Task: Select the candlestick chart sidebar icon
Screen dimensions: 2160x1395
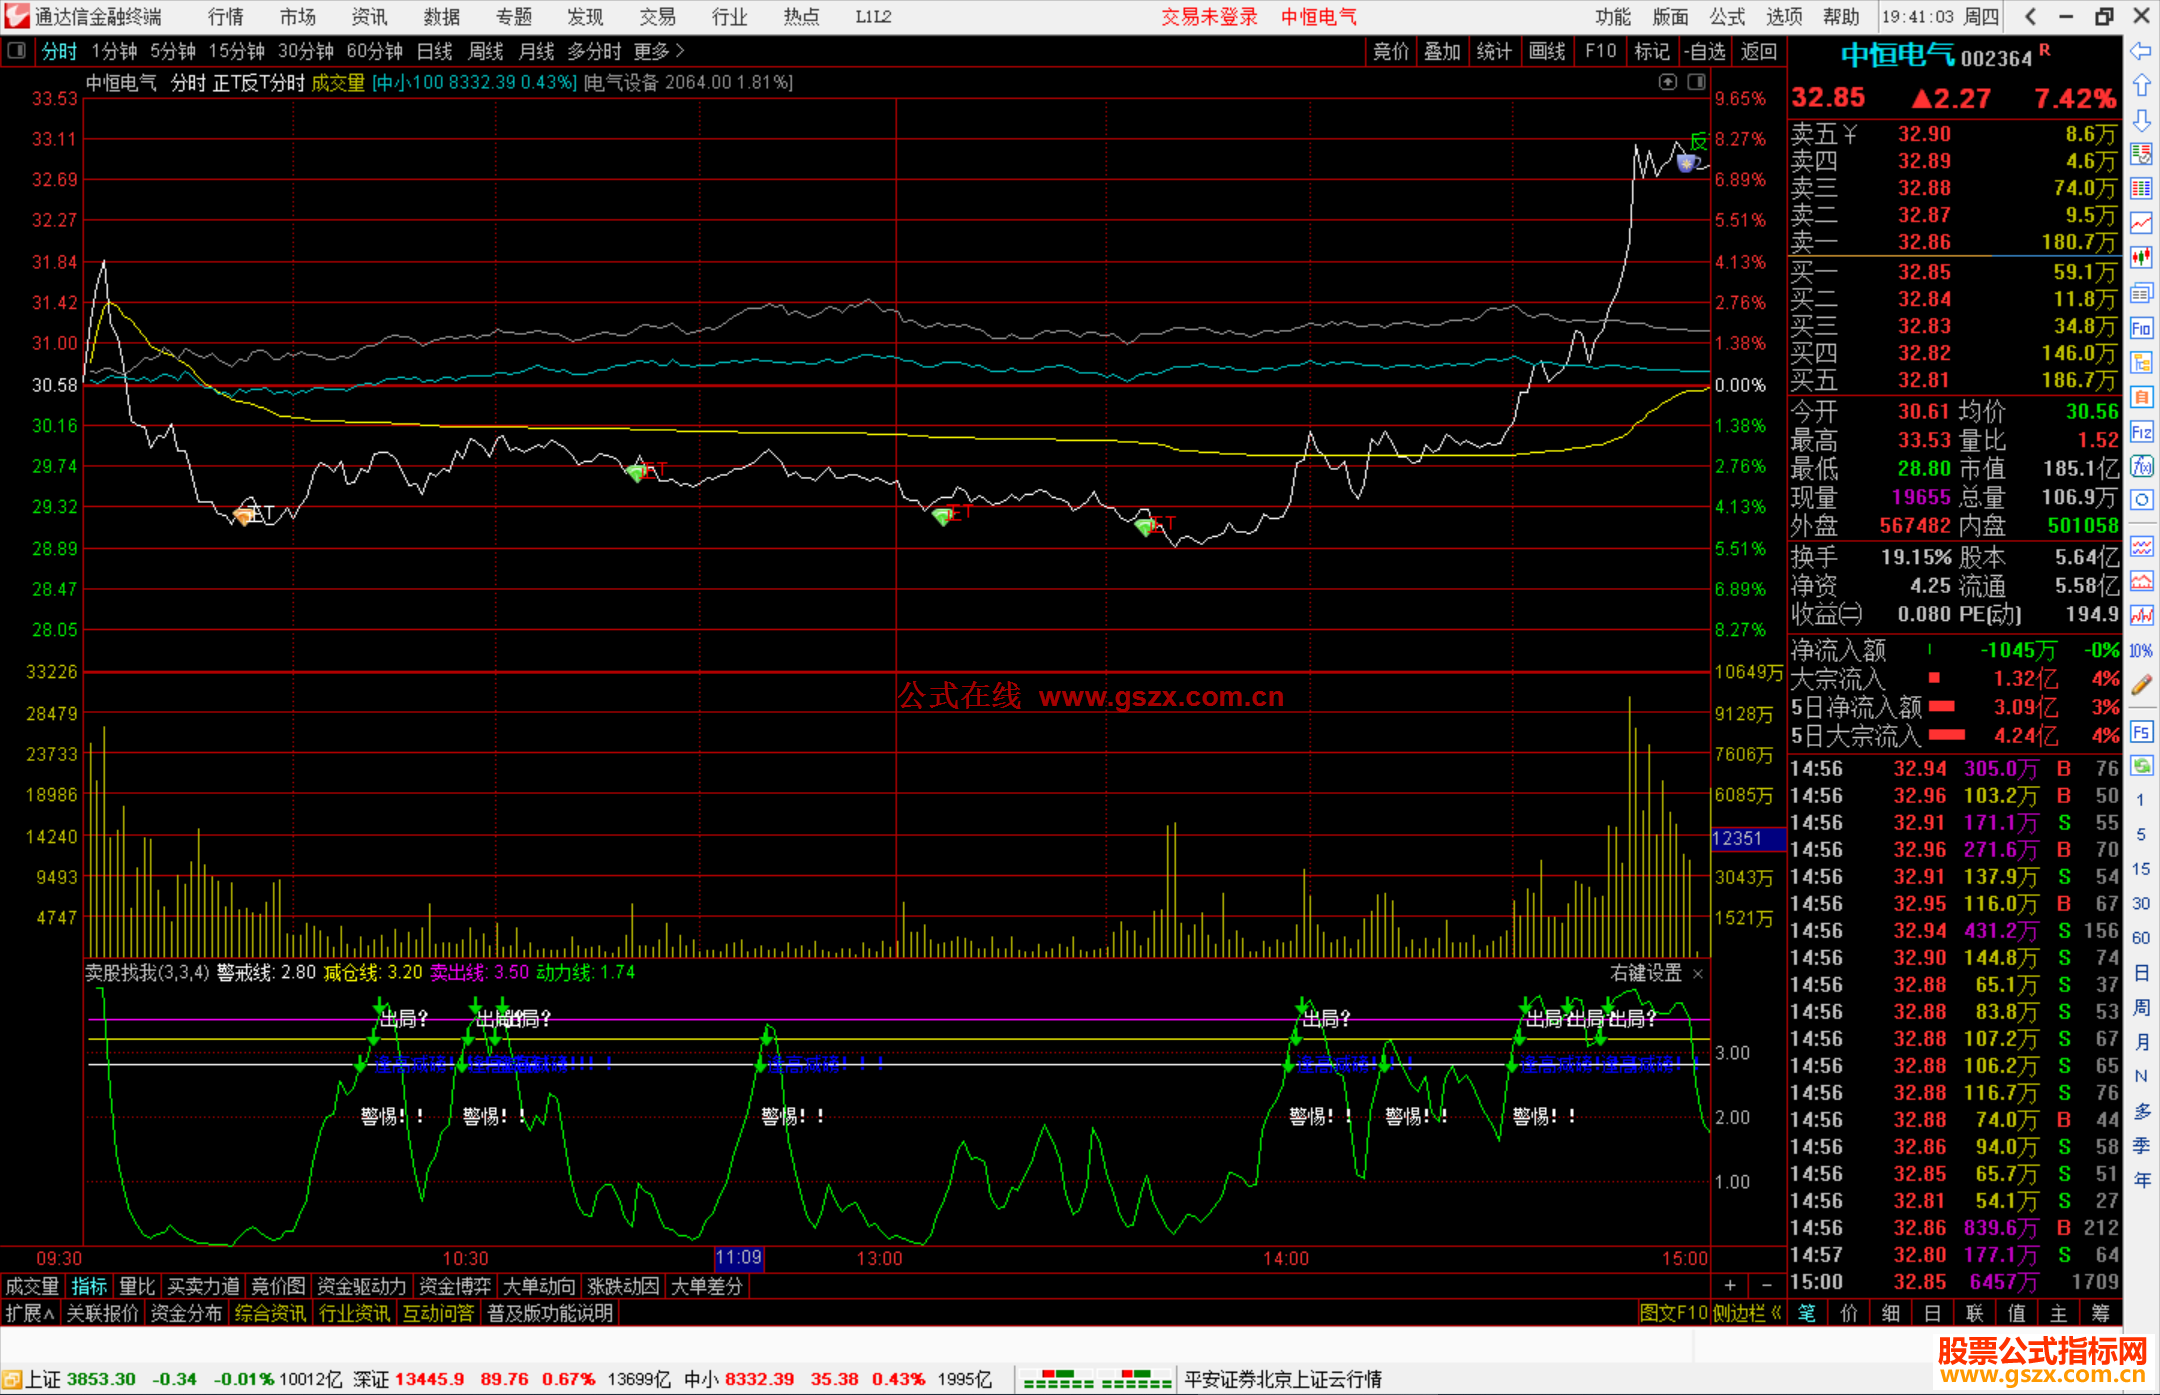Action: coord(2141,258)
